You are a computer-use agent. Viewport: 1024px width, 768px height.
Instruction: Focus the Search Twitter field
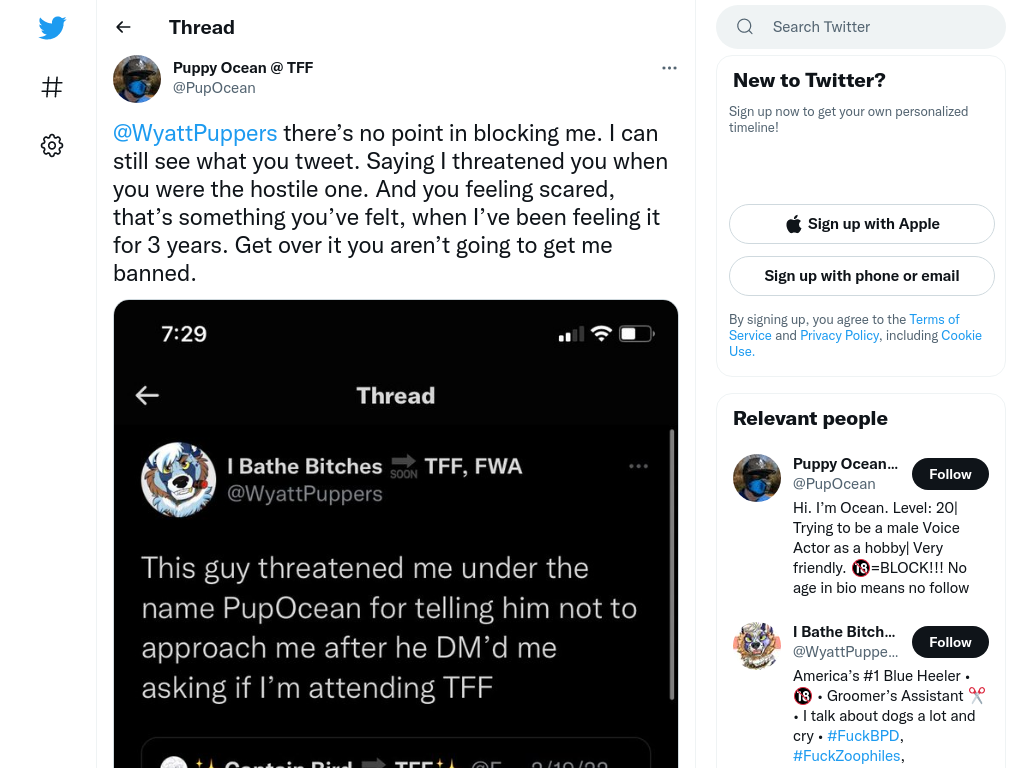[x=861, y=27]
